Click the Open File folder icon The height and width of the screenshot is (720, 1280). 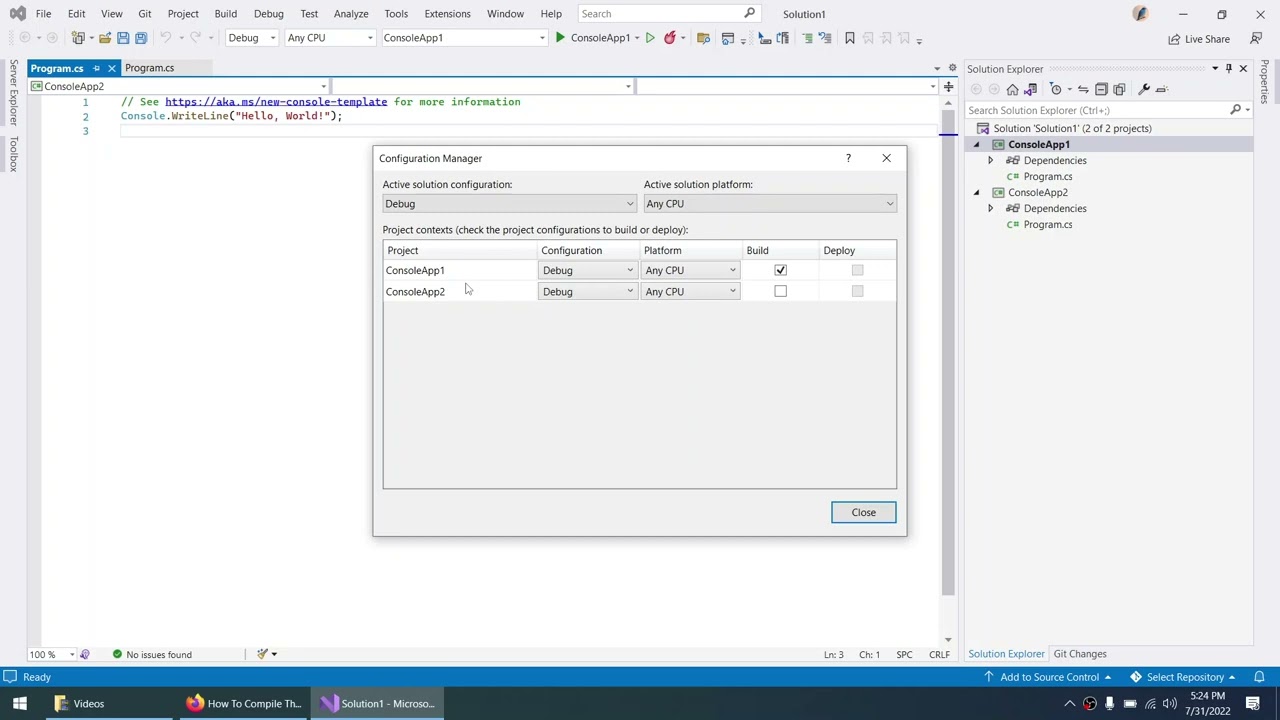[104, 38]
